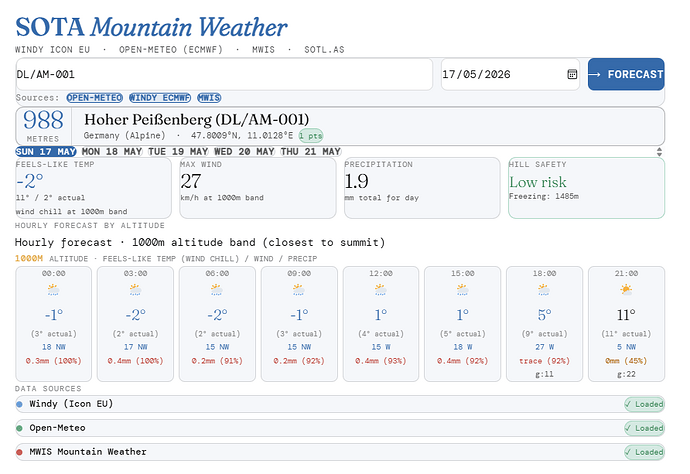Click the 06:00 weather icon
This screenshot has height=474, width=690.
217,290
